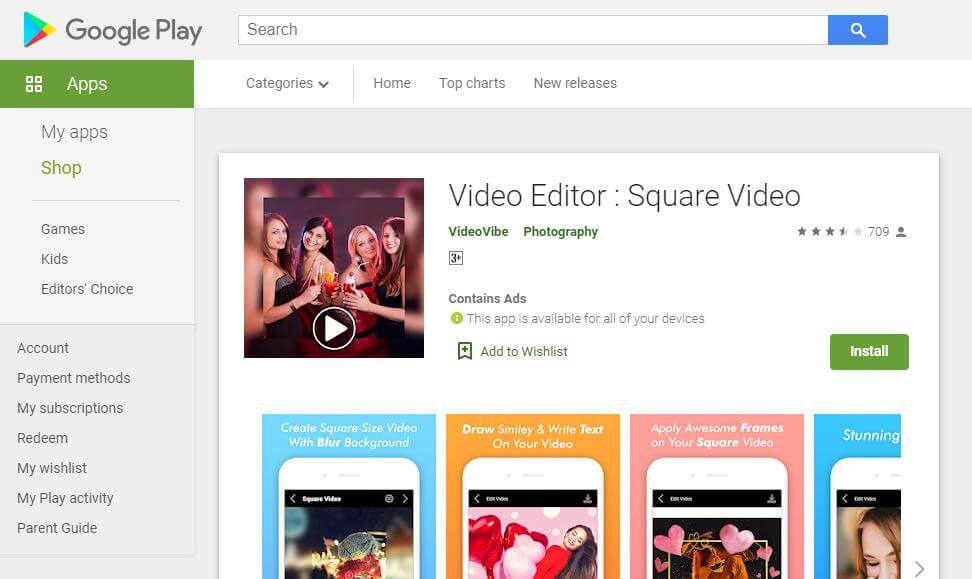Open Games category in sidebar
Image resolution: width=972 pixels, height=579 pixels.
click(63, 229)
